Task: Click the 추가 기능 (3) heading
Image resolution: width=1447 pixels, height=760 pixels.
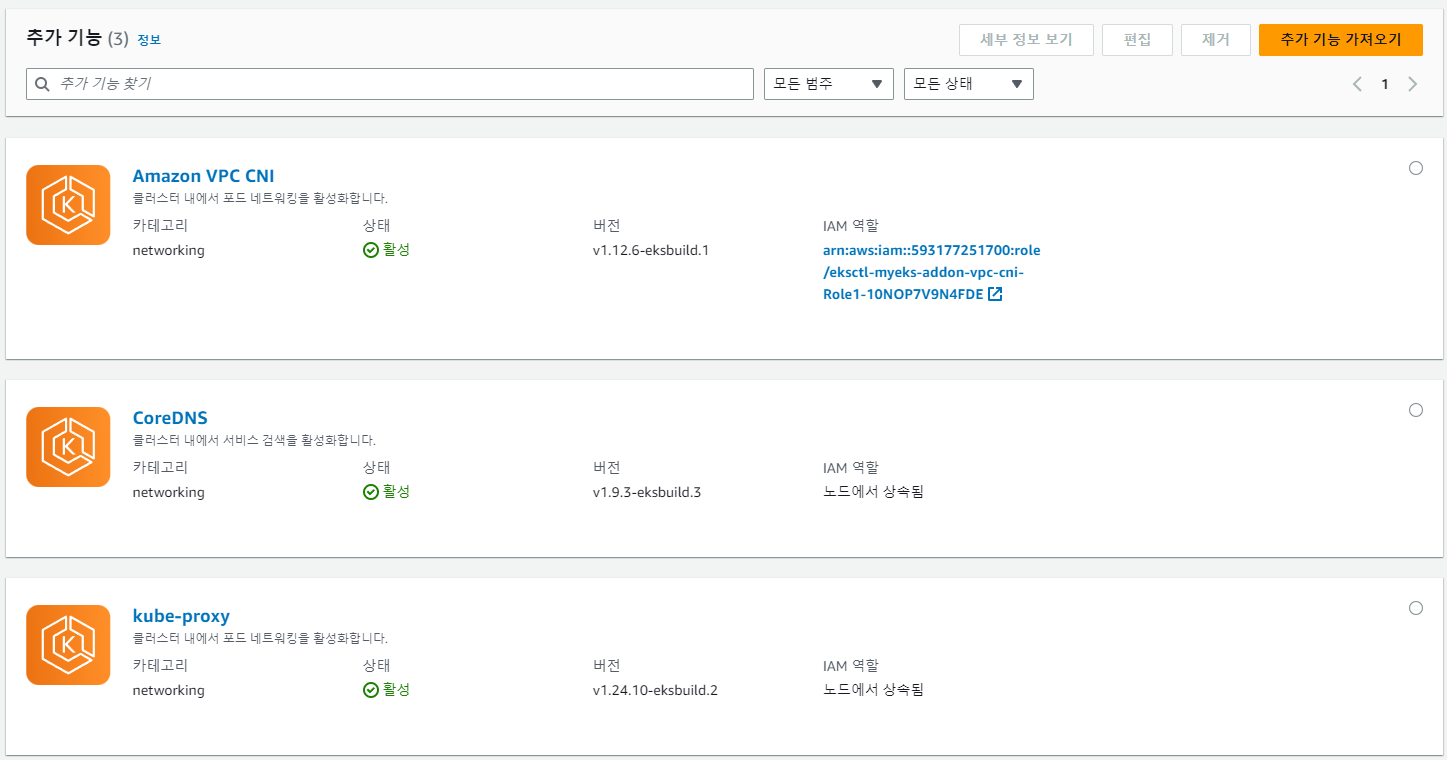Action: (x=77, y=39)
